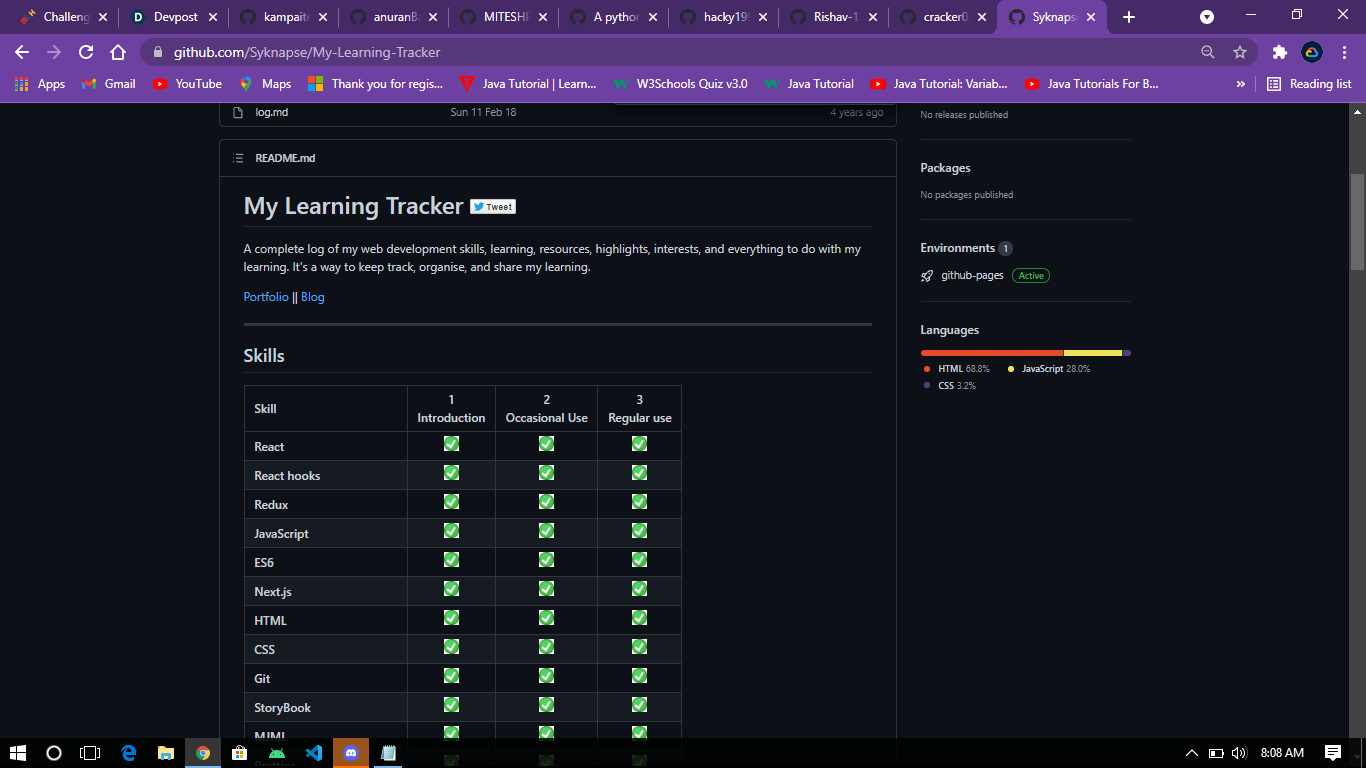Open the Java Tutorials For B... bookmark
1366x768 pixels.
pos(1091,84)
